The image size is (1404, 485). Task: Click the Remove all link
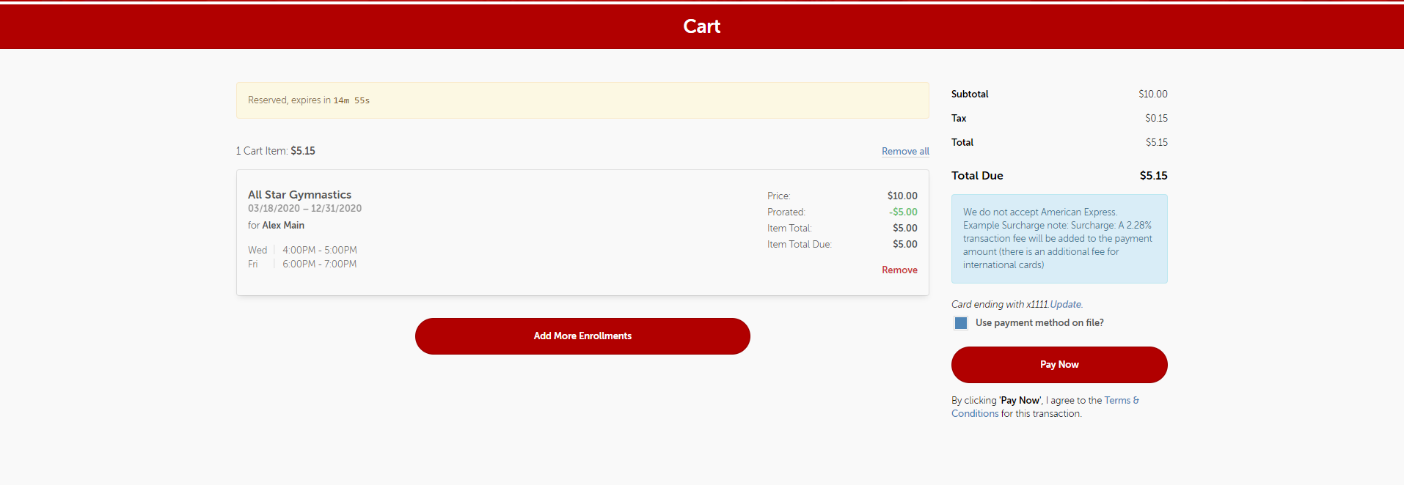(x=905, y=152)
